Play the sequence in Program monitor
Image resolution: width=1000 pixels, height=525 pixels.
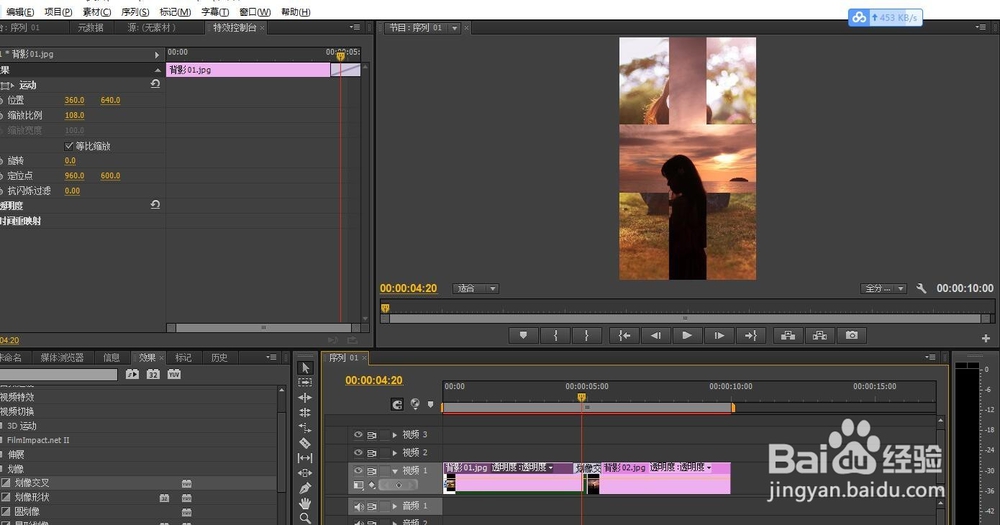(x=687, y=336)
